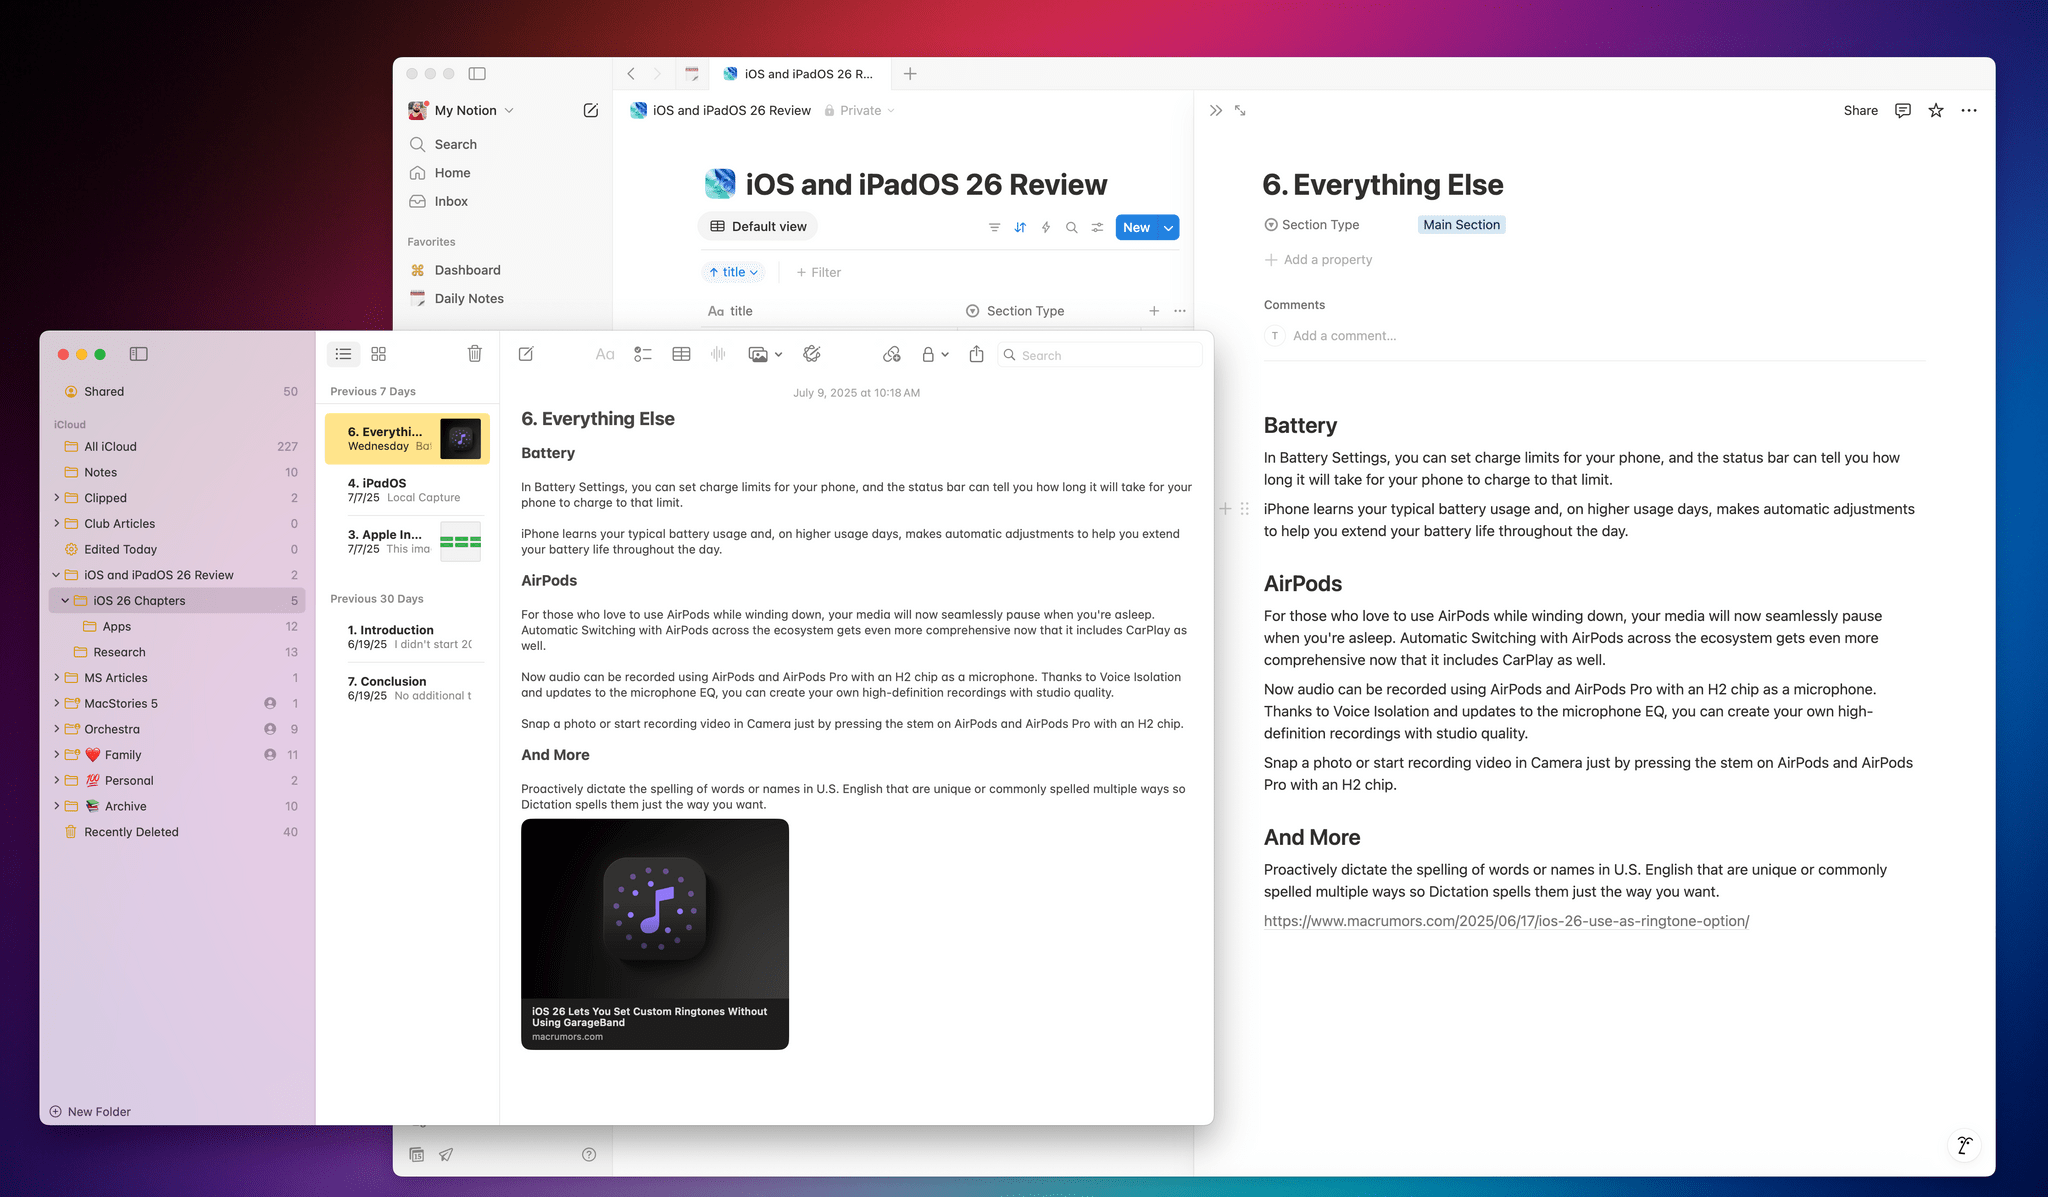Open the New button dropdown arrow

1168,228
